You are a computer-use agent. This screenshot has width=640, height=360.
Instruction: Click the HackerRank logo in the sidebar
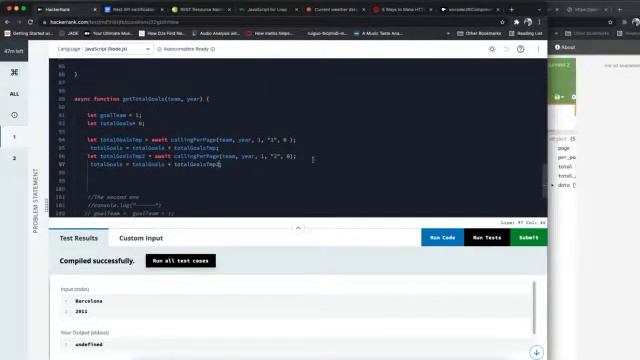(x=14, y=72)
